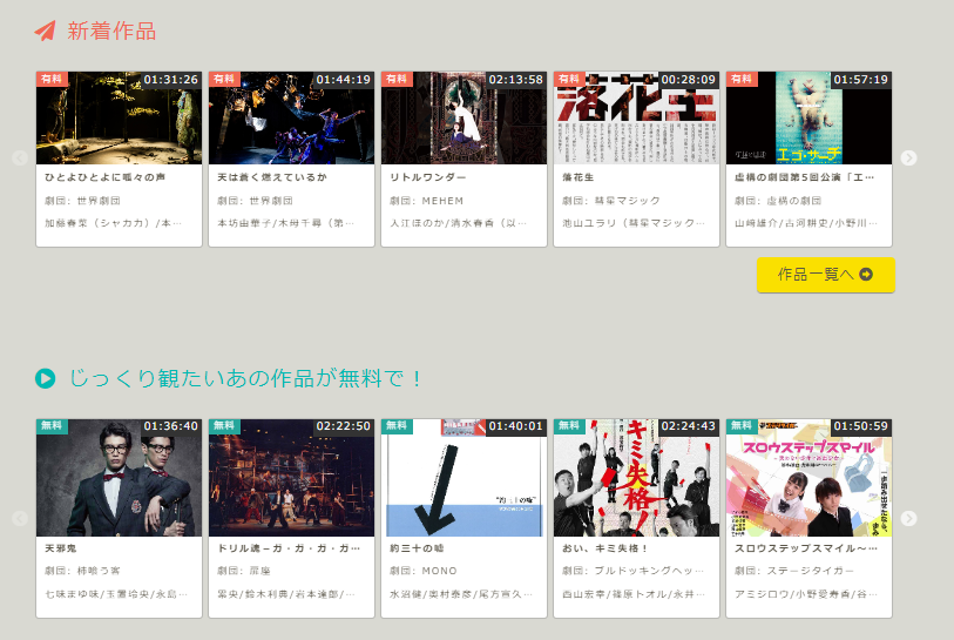This screenshot has width=954, height=640.
Task: Click title link リトルワンダー
Action: tap(428, 177)
